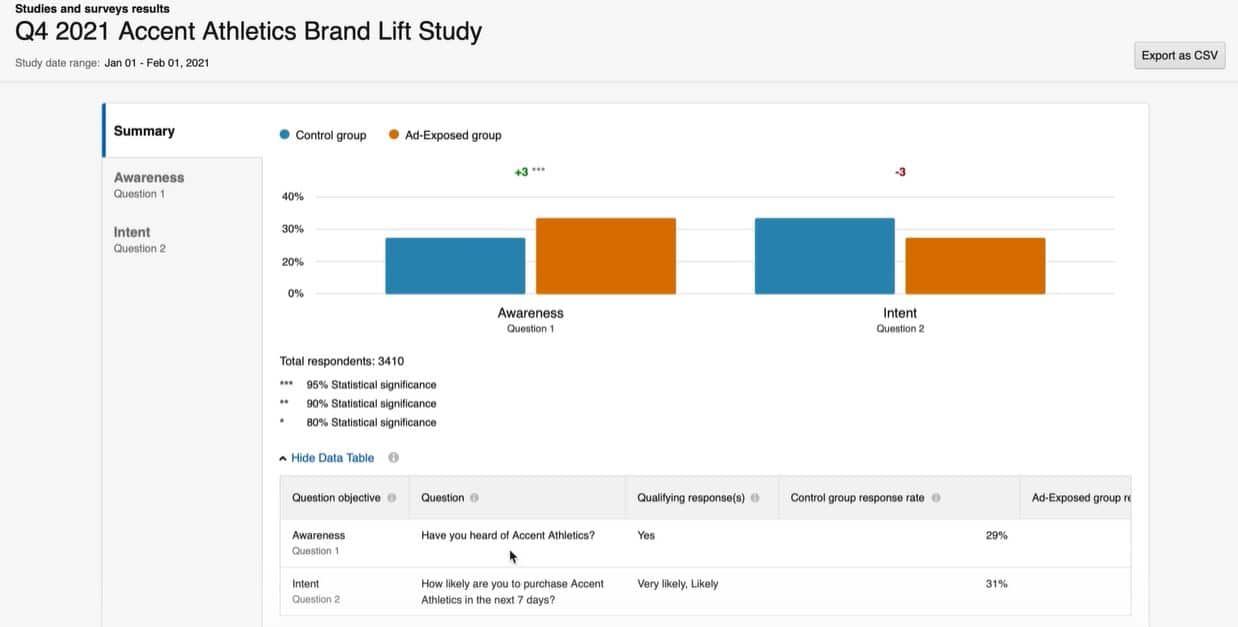Click the 'Yes' qualifying response cell
The height and width of the screenshot is (627, 1238).
[x=646, y=535]
